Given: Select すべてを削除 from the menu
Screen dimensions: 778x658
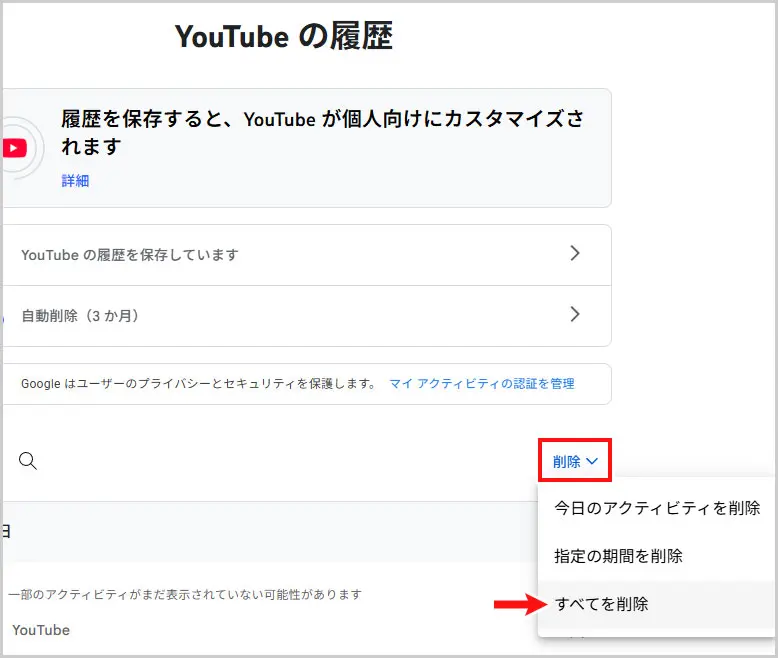Looking at the screenshot, I should [x=656, y=604].
